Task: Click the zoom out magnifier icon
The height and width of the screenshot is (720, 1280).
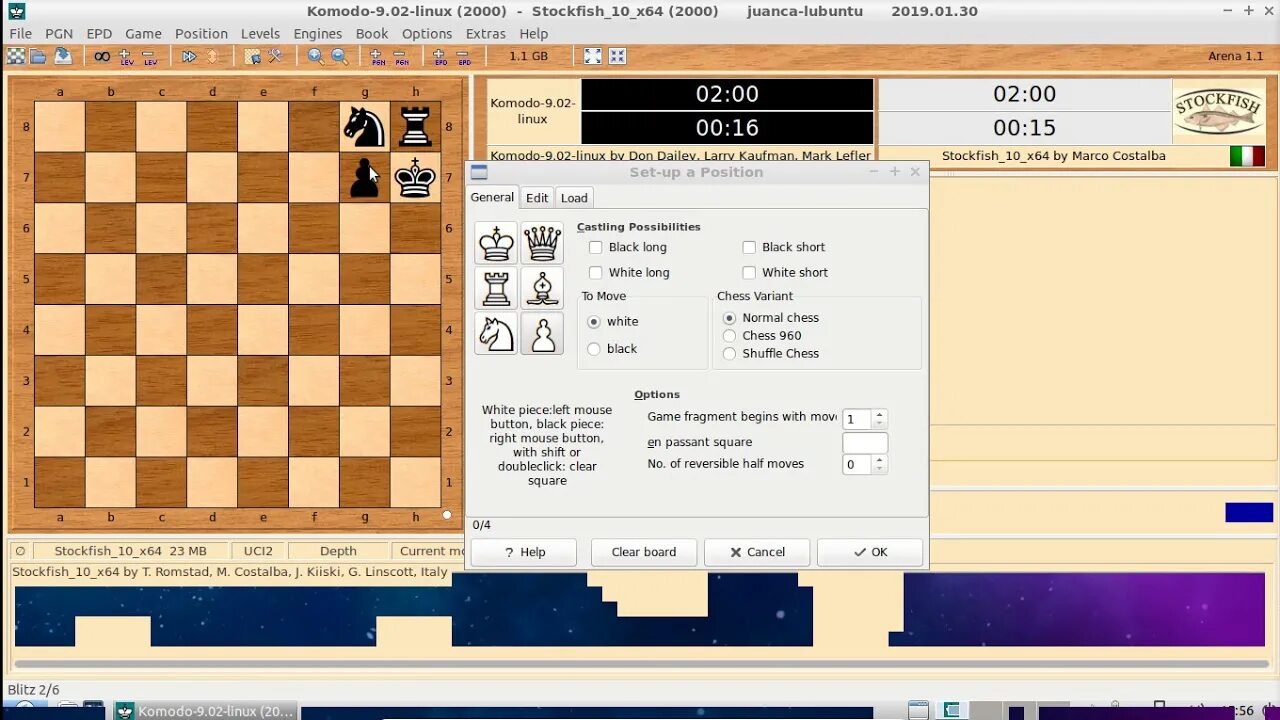Action: [x=339, y=56]
